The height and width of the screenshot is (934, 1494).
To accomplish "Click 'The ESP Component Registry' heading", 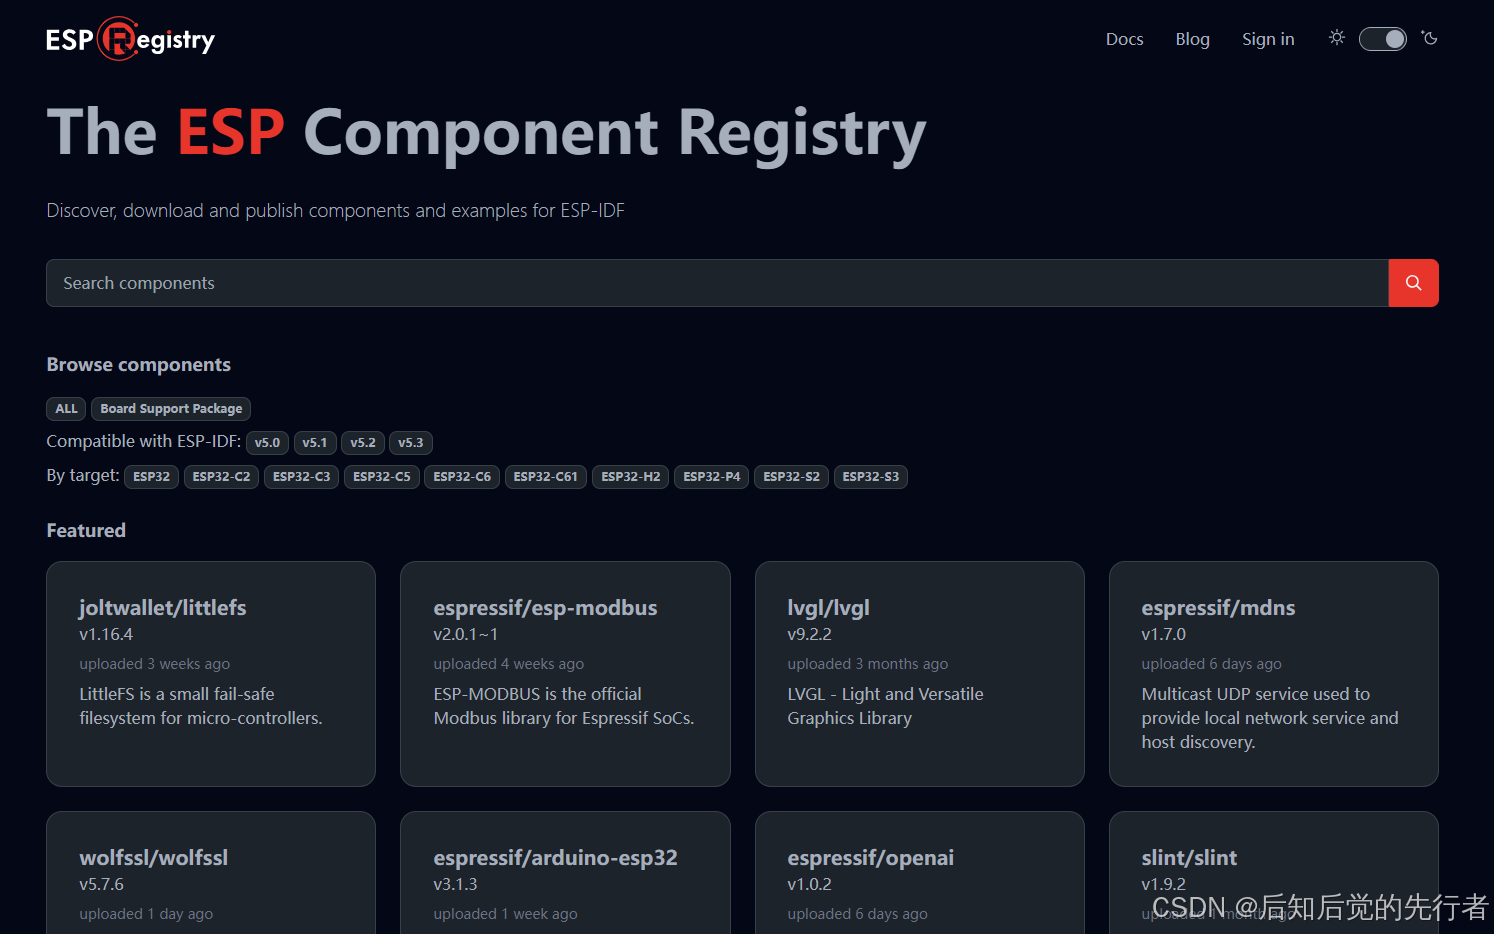I will pyautogui.click(x=486, y=133).
